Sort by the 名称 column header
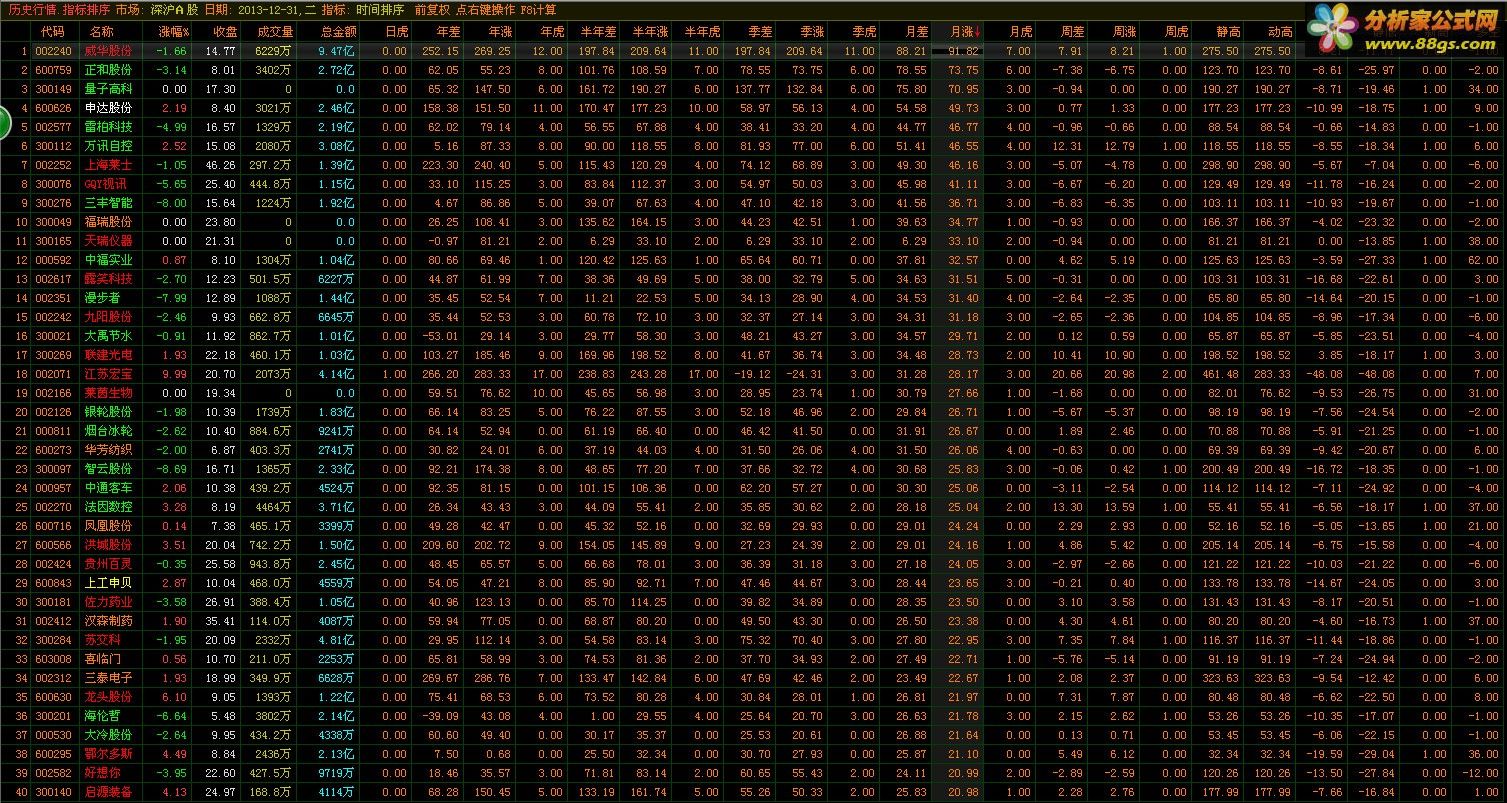 (102, 32)
